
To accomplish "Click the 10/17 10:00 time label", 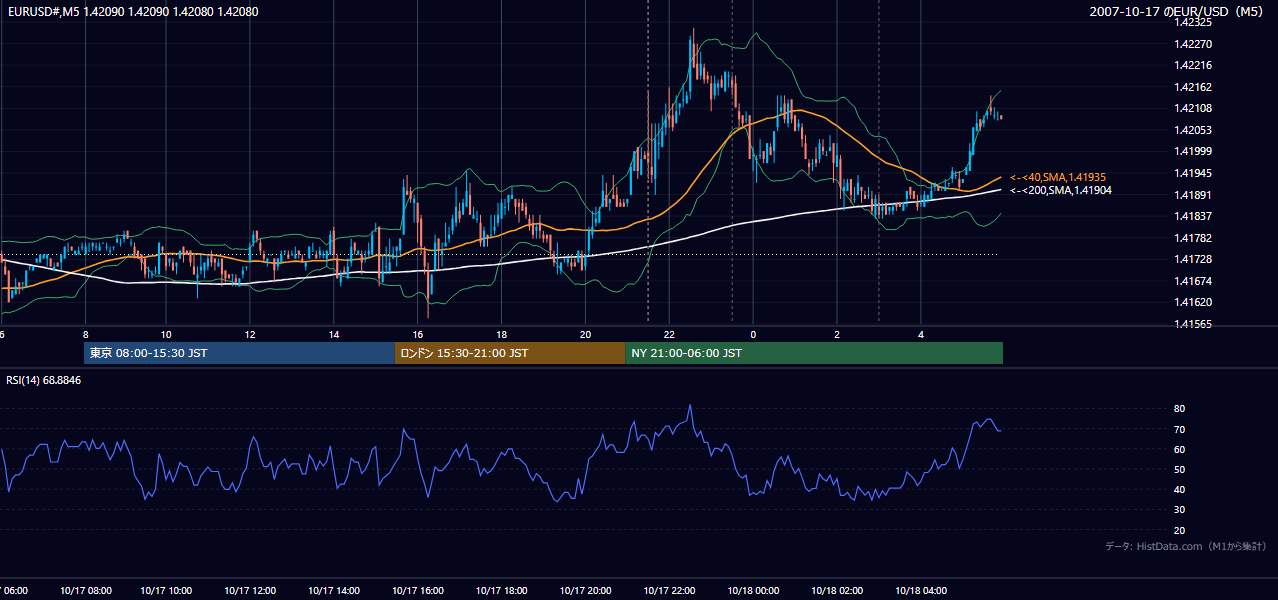I will tap(168, 591).
